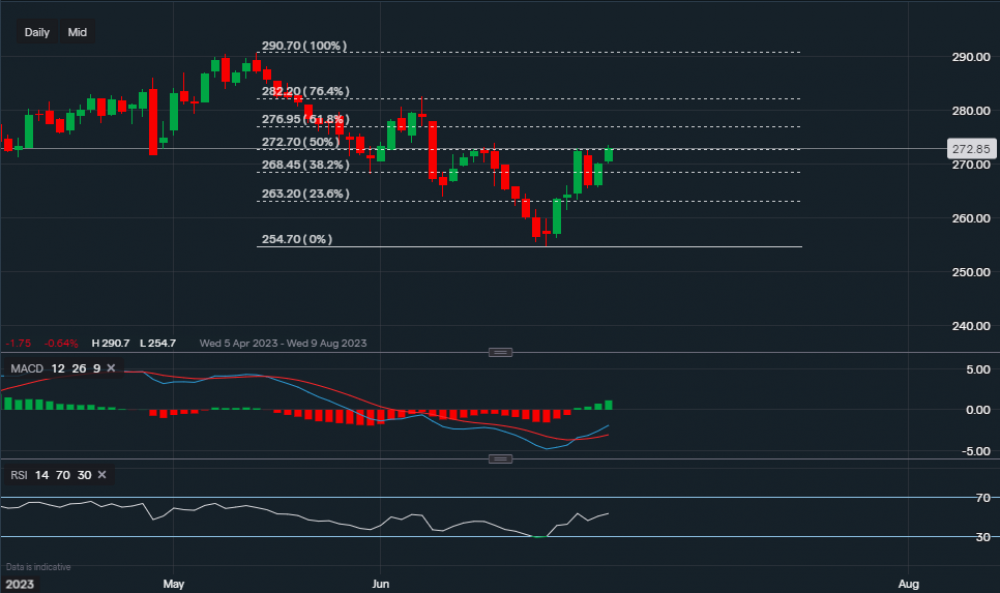Click the 280.00 price axis label
The width and height of the screenshot is (1000, 593).
968,111
